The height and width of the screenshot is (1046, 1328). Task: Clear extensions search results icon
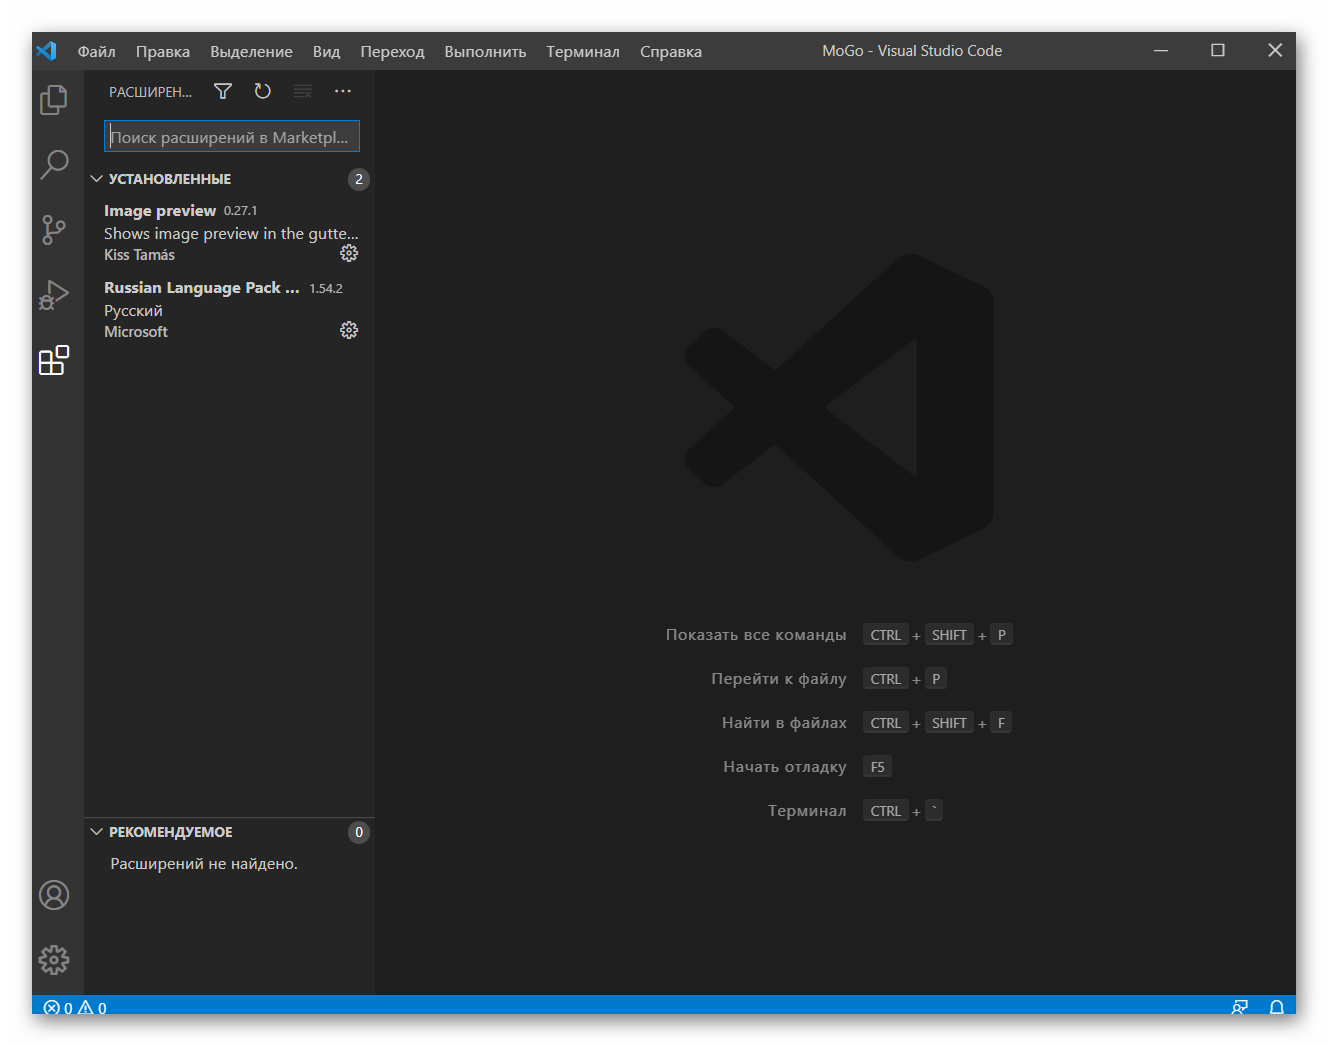pos(303,91)
